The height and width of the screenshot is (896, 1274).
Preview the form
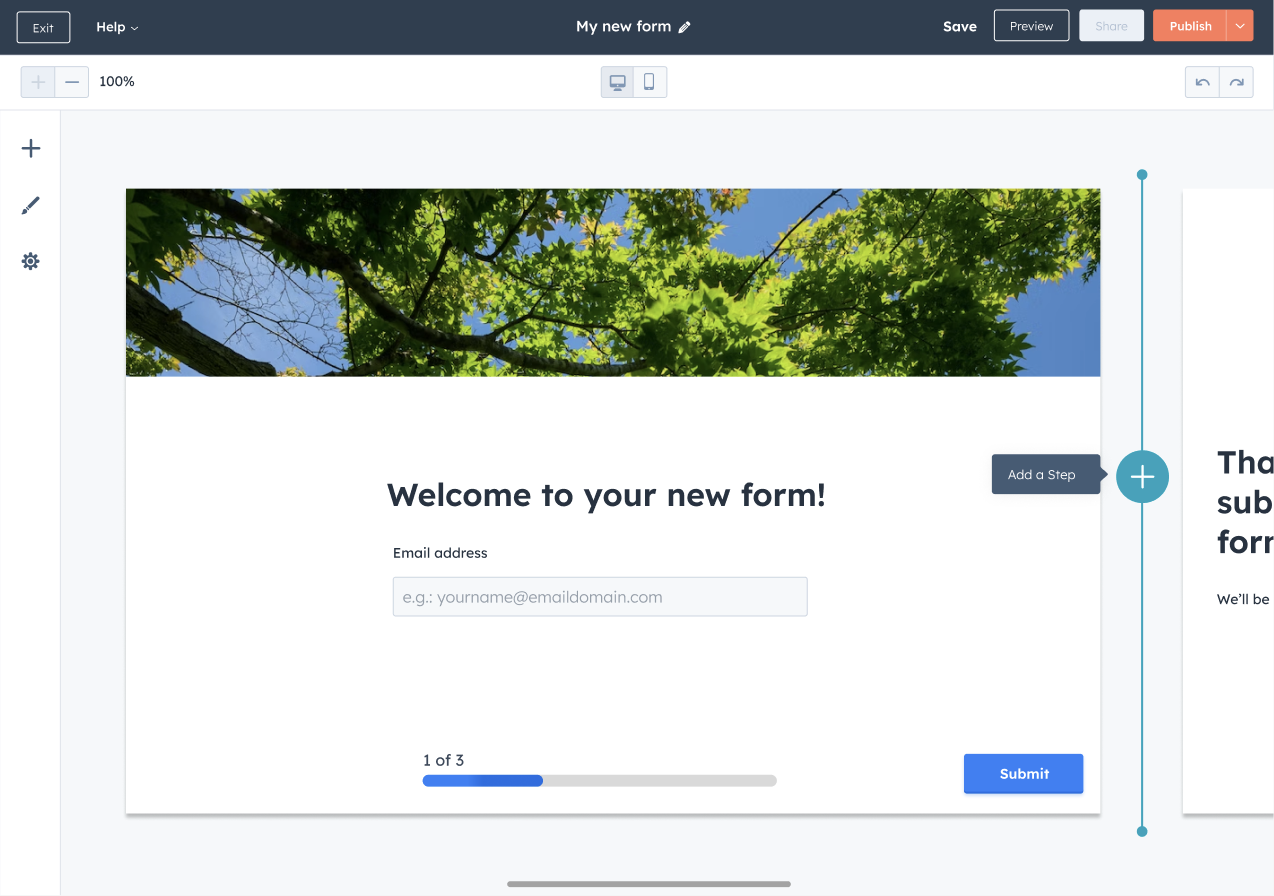click(x=1031, y=25)
